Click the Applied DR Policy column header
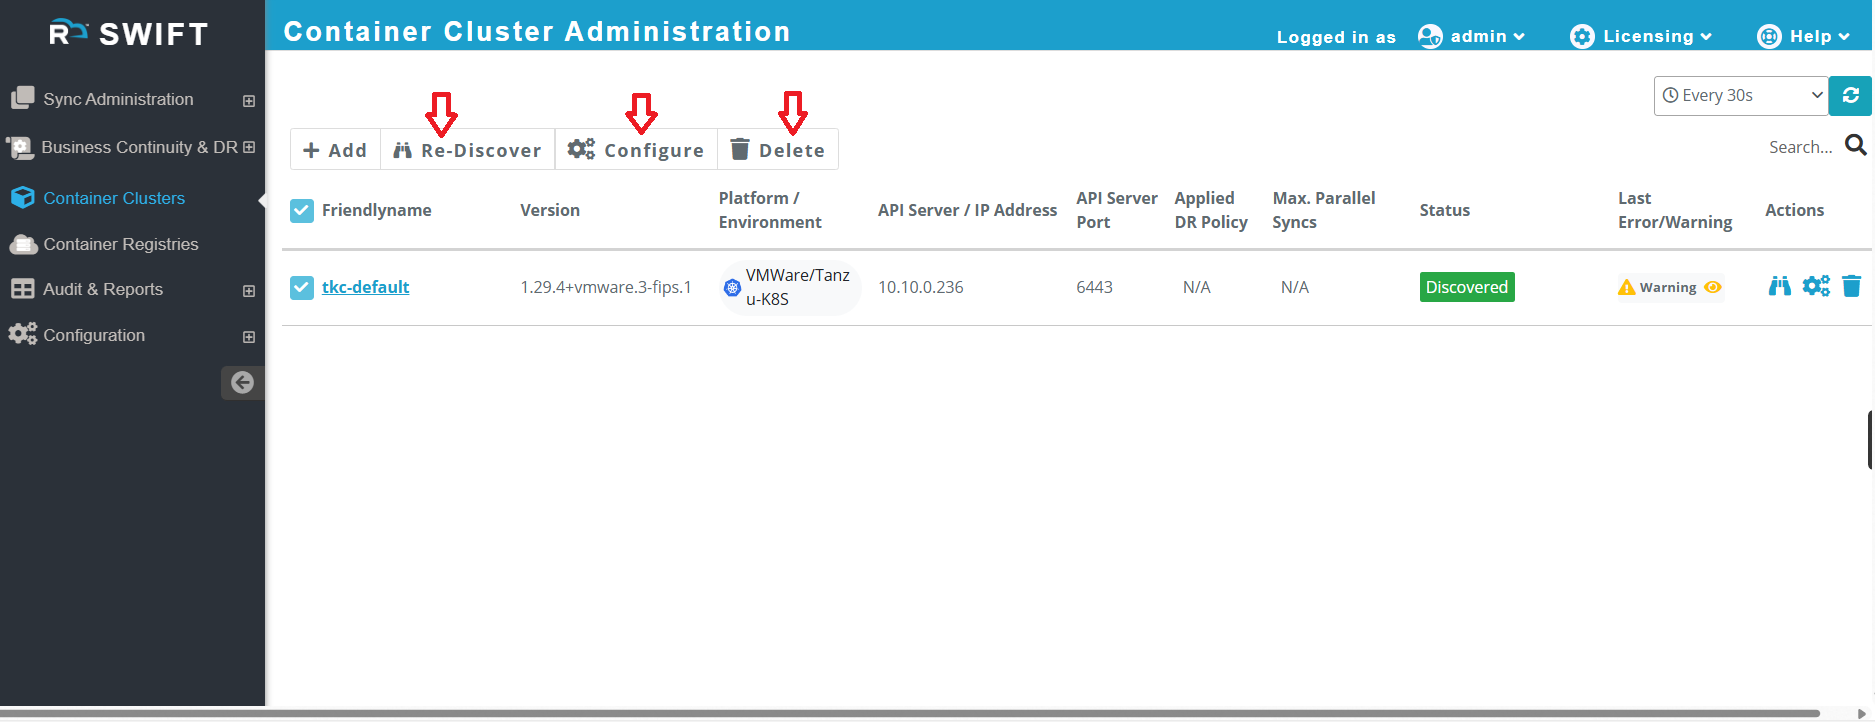Screen dimensions: 1875x722 click(1211, 210)
